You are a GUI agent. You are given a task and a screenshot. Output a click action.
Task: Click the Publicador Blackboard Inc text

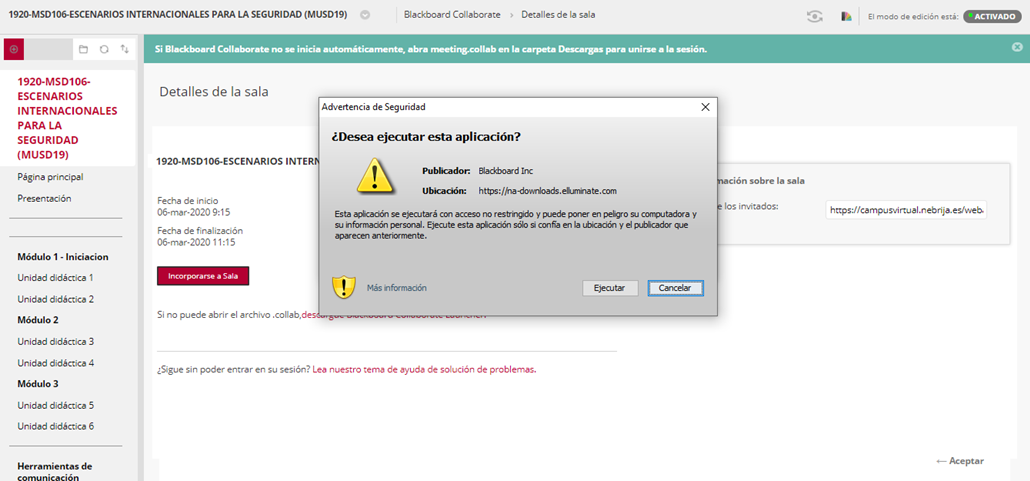pos(478,171)
